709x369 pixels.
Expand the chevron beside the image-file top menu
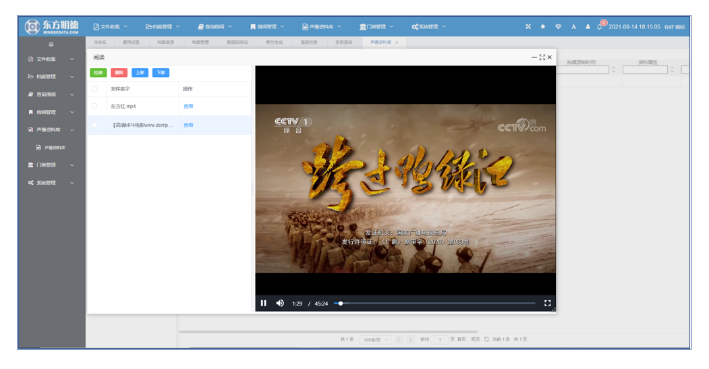339,27
